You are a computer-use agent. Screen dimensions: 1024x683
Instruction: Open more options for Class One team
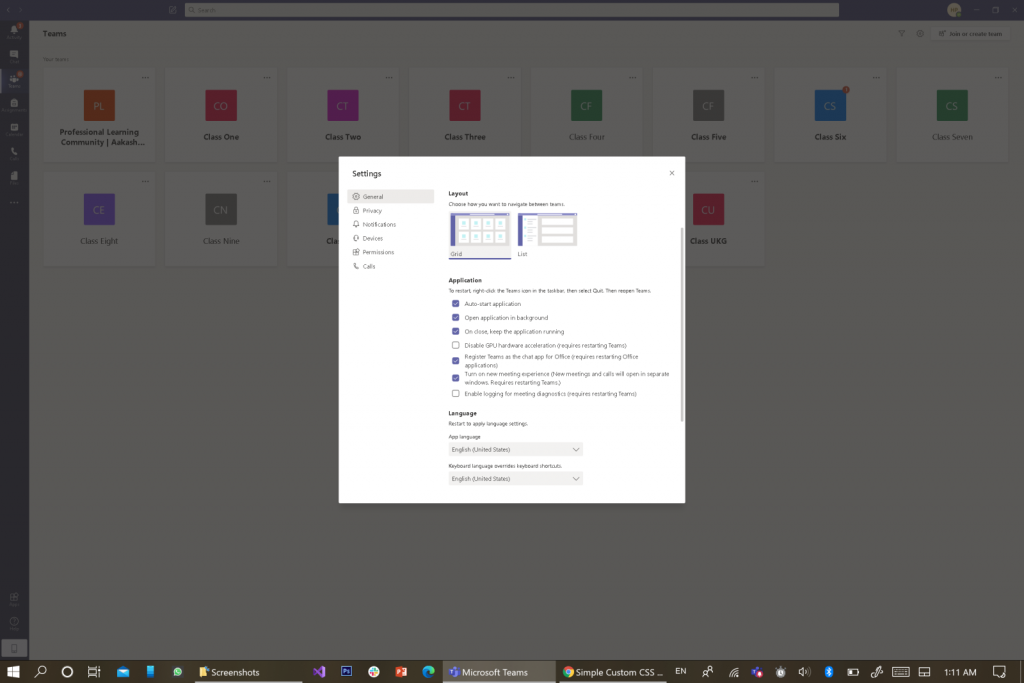point(267,77)
